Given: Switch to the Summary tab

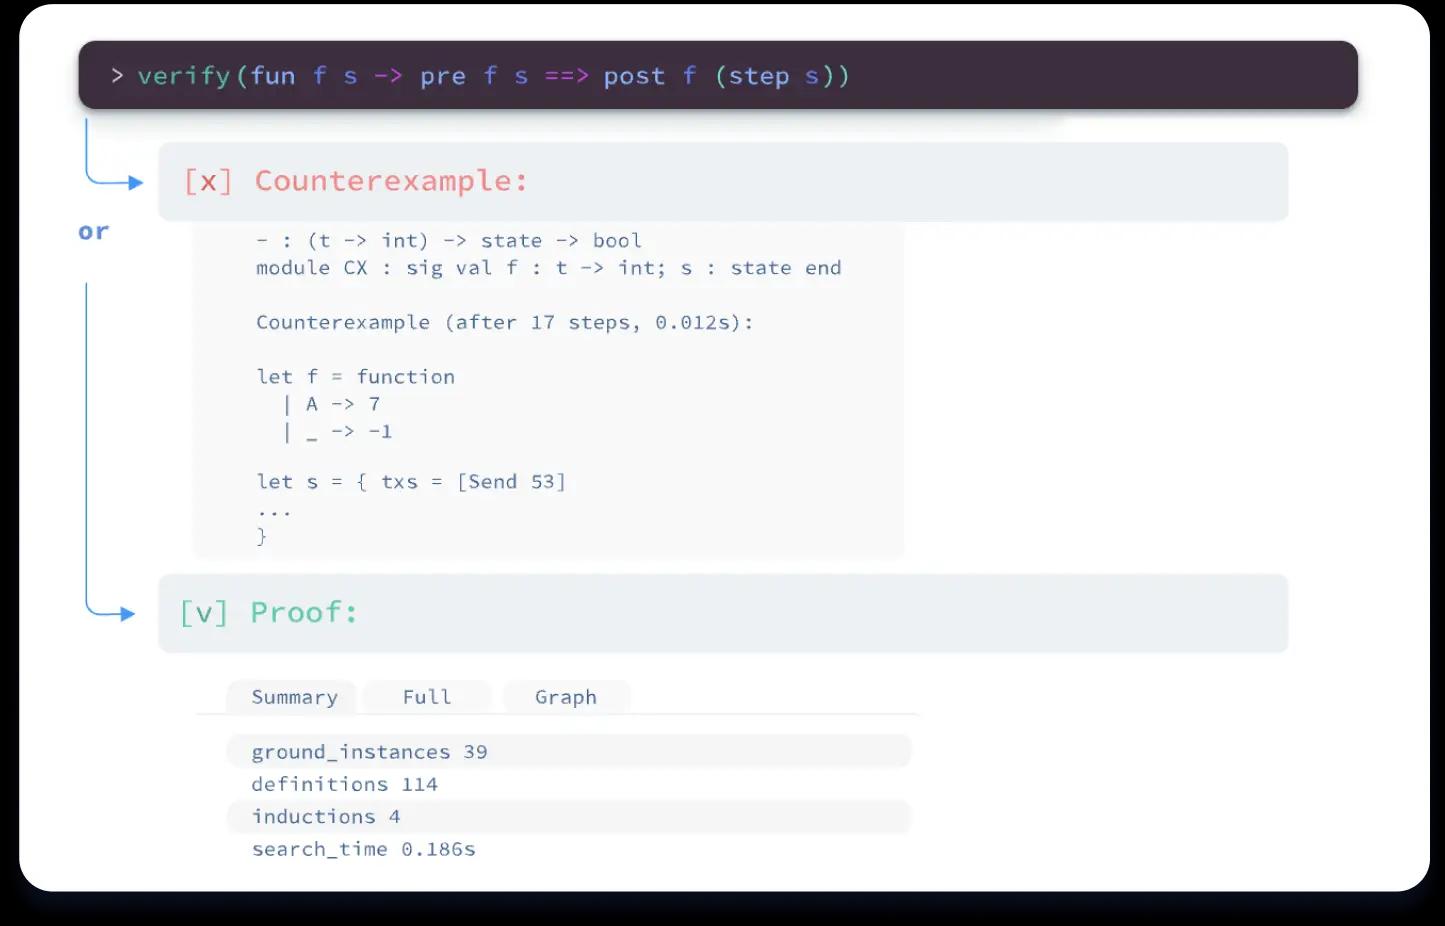Looking at the screenshot, I should coord(294,697).
